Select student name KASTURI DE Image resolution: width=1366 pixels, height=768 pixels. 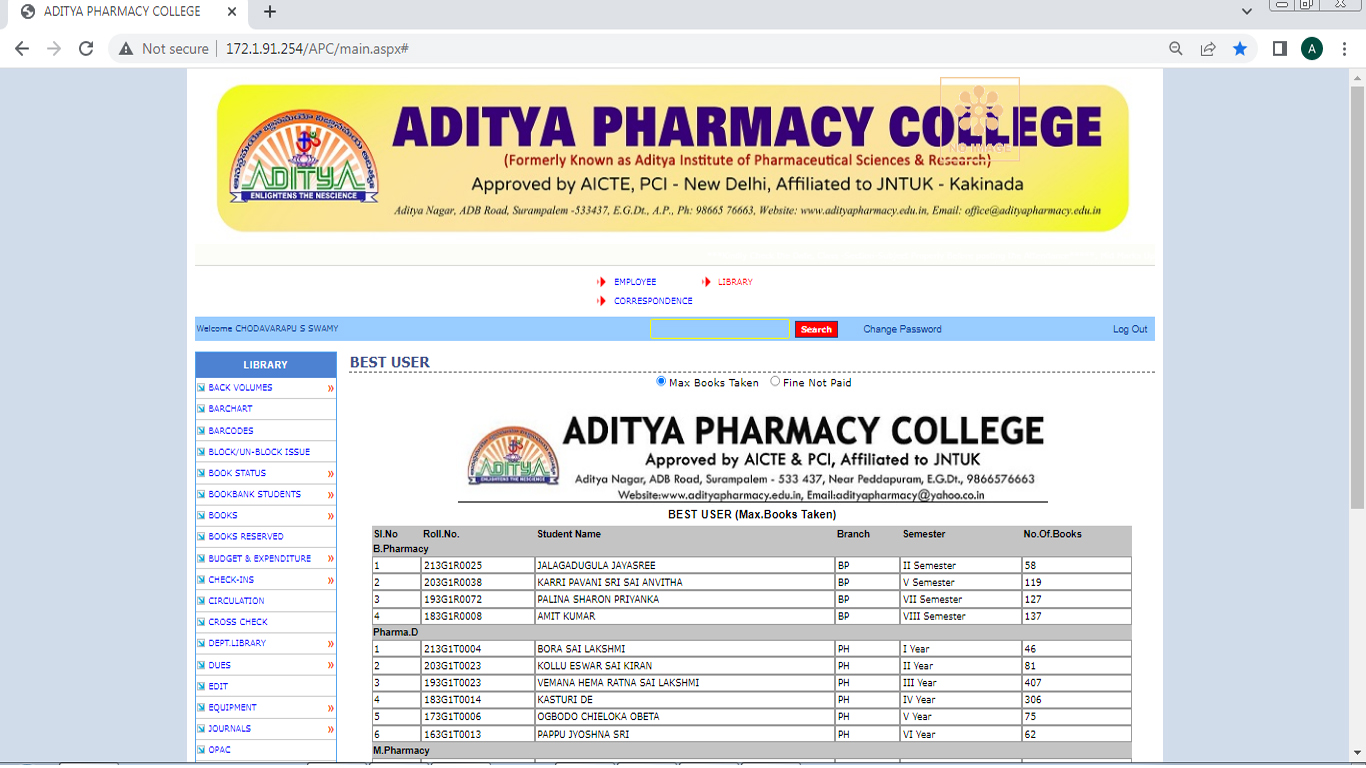565,700
